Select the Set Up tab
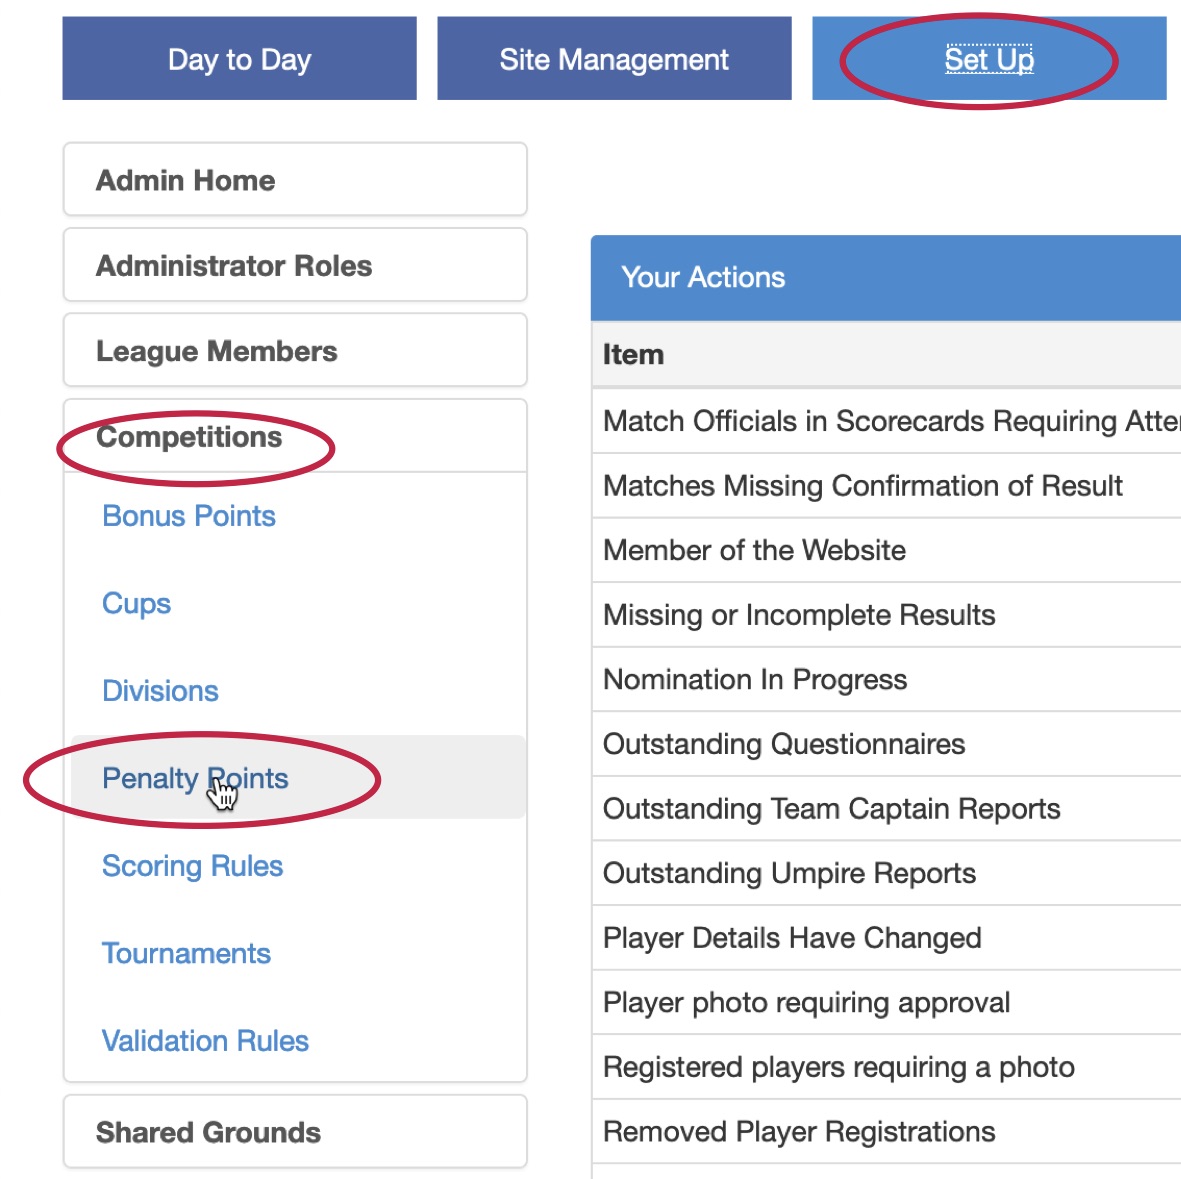The height and width of the screenshot is (1179, 1181). (989, 59)
